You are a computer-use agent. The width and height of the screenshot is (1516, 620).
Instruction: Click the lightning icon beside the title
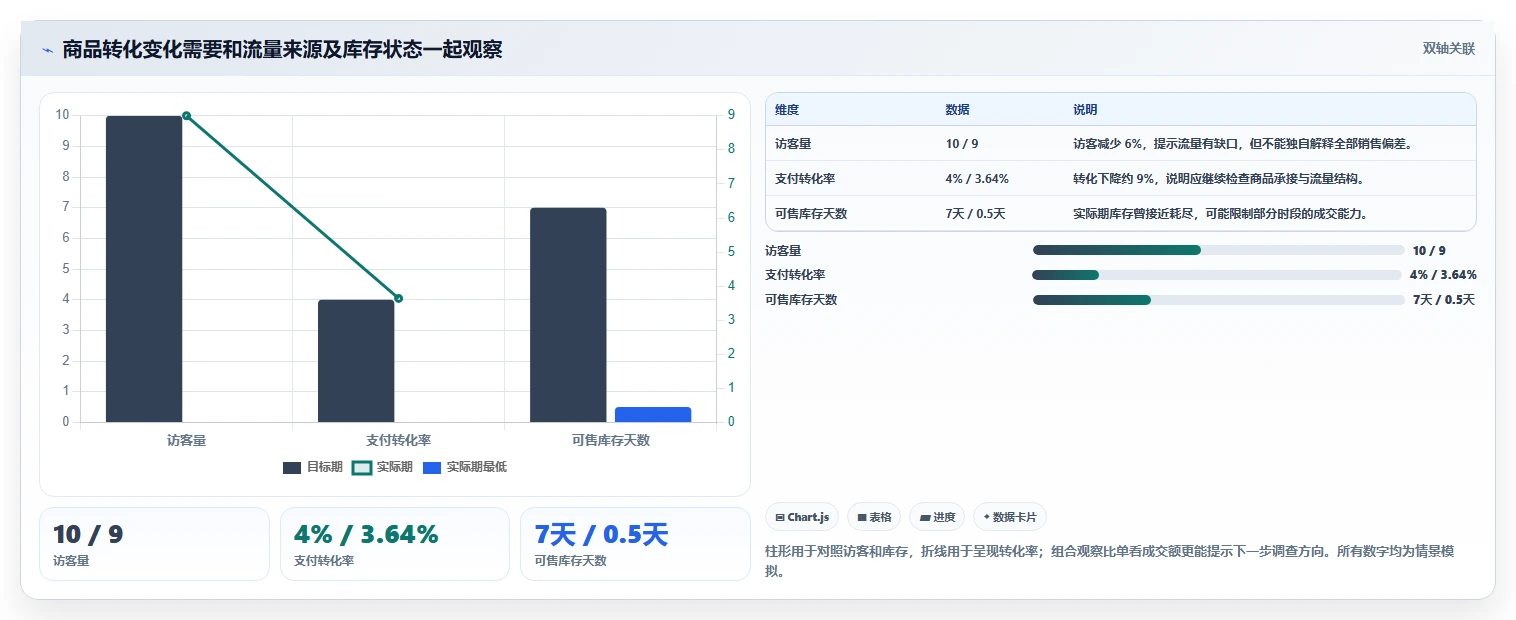point(48,50)
